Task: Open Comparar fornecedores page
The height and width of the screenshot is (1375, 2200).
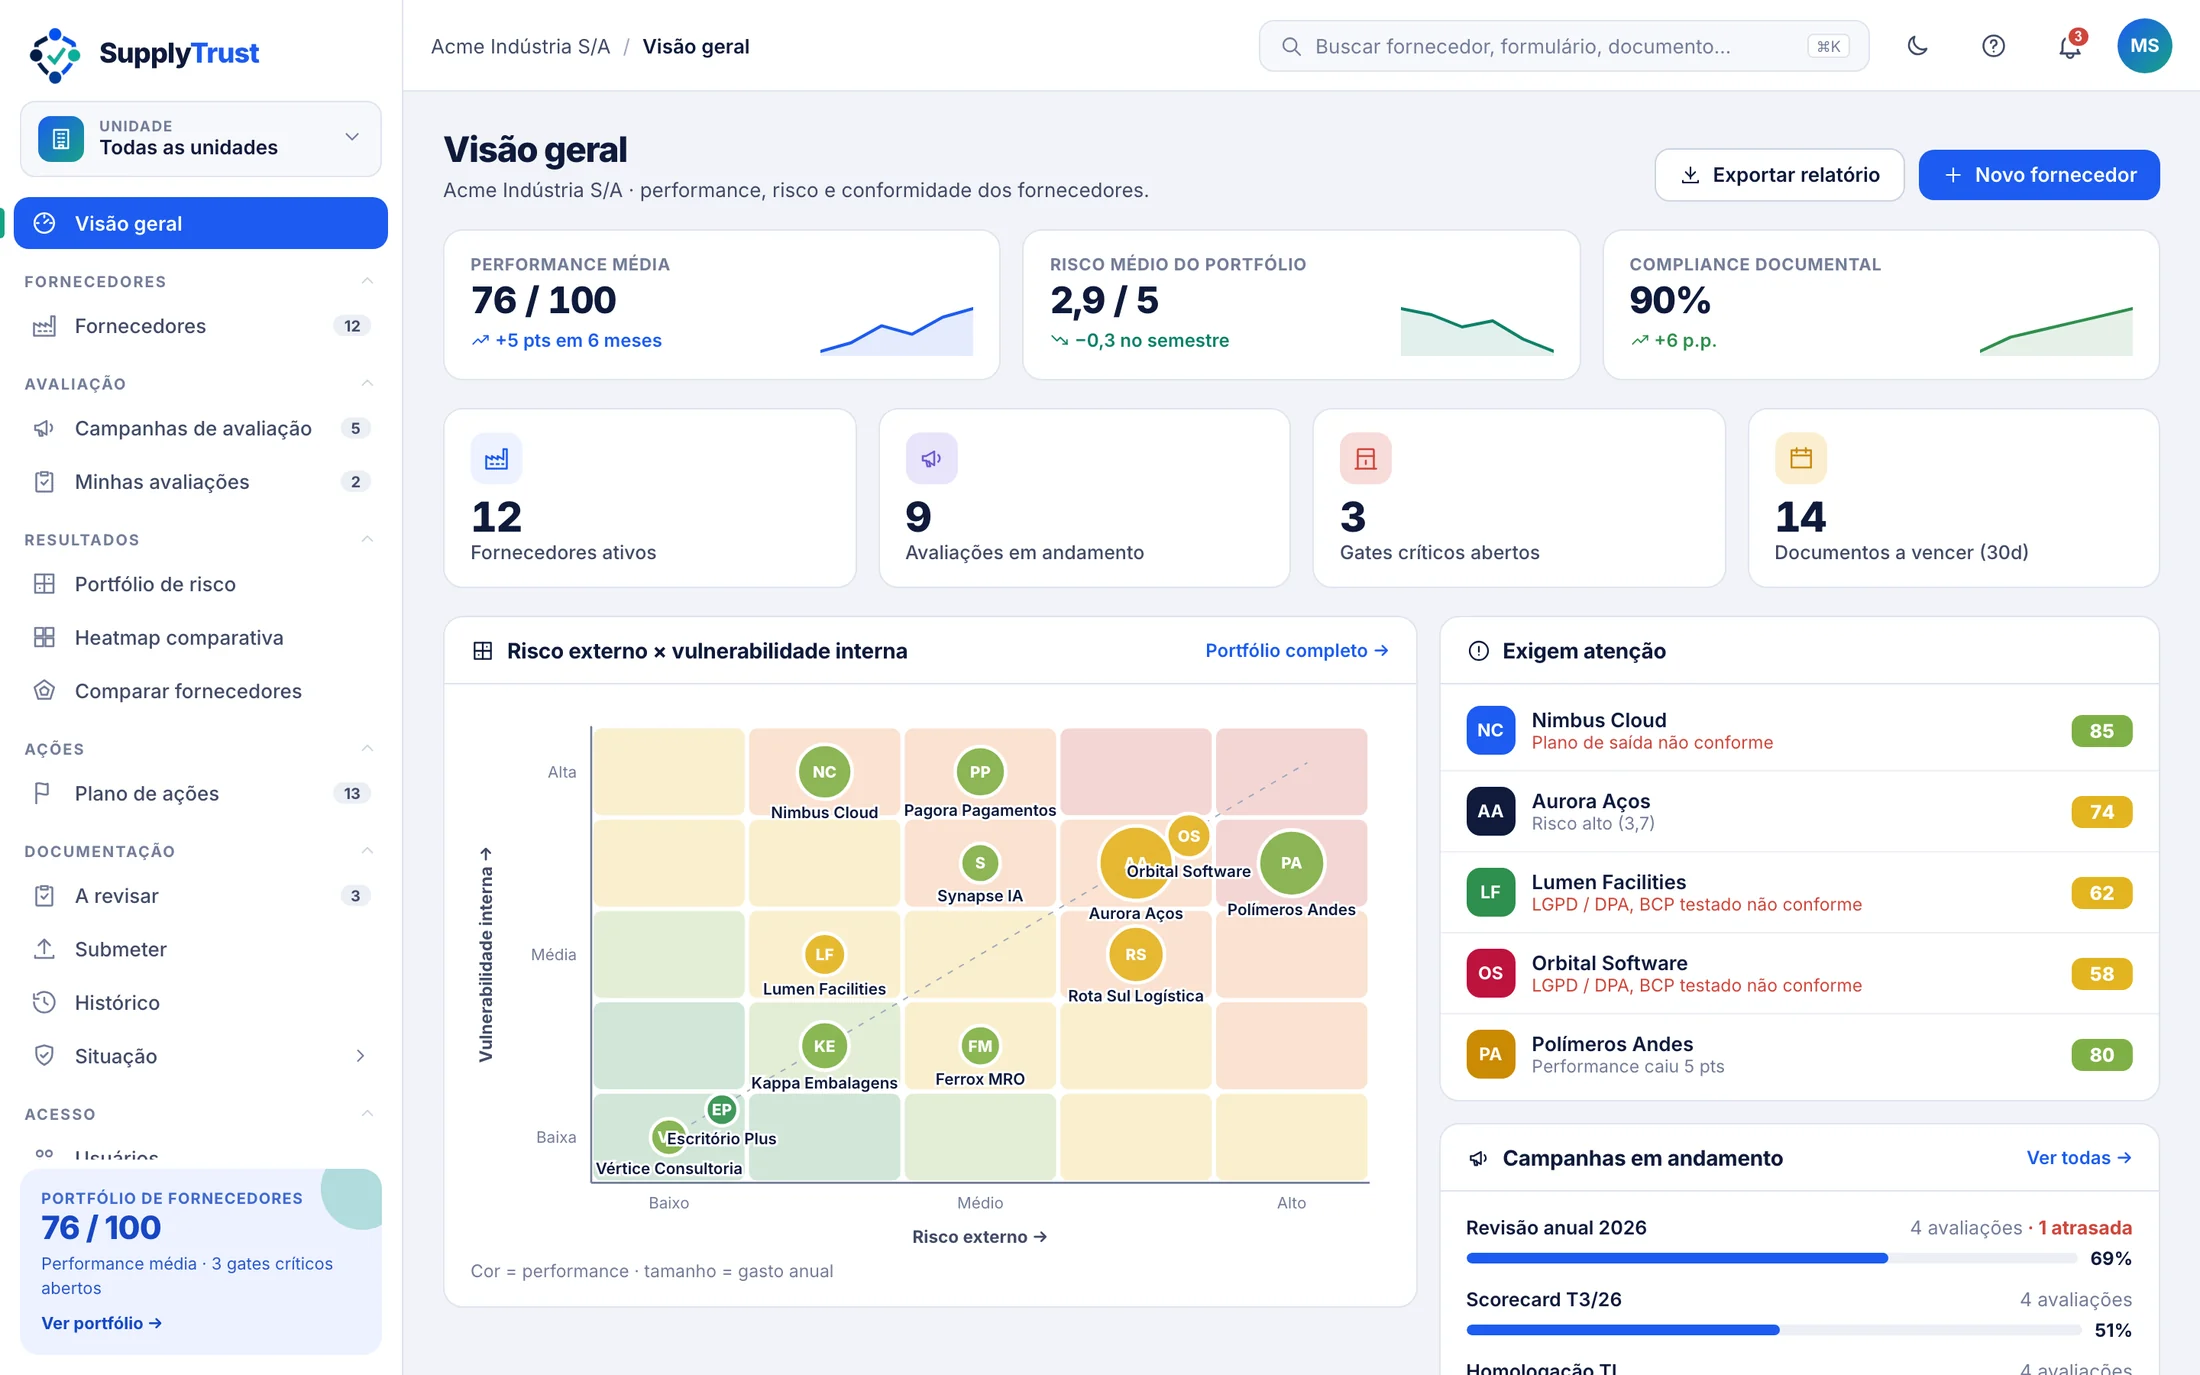Action: (200, 691)
